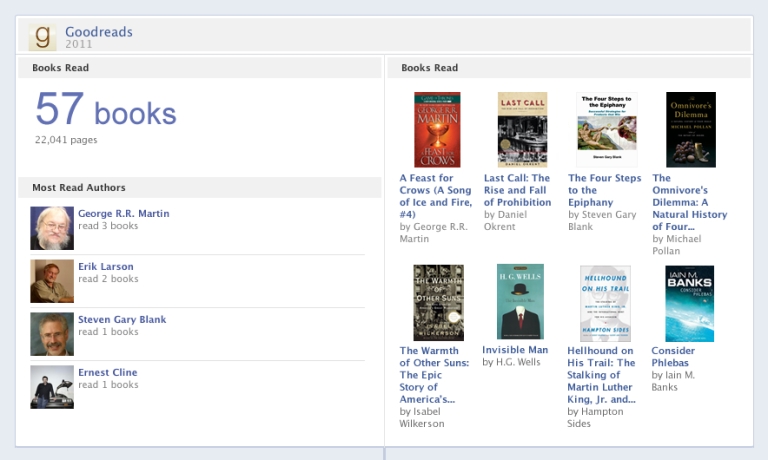Open The Four Steps to the Epiphany link
This screenshot has height=460, width=768.
click(x=604, y=190)
